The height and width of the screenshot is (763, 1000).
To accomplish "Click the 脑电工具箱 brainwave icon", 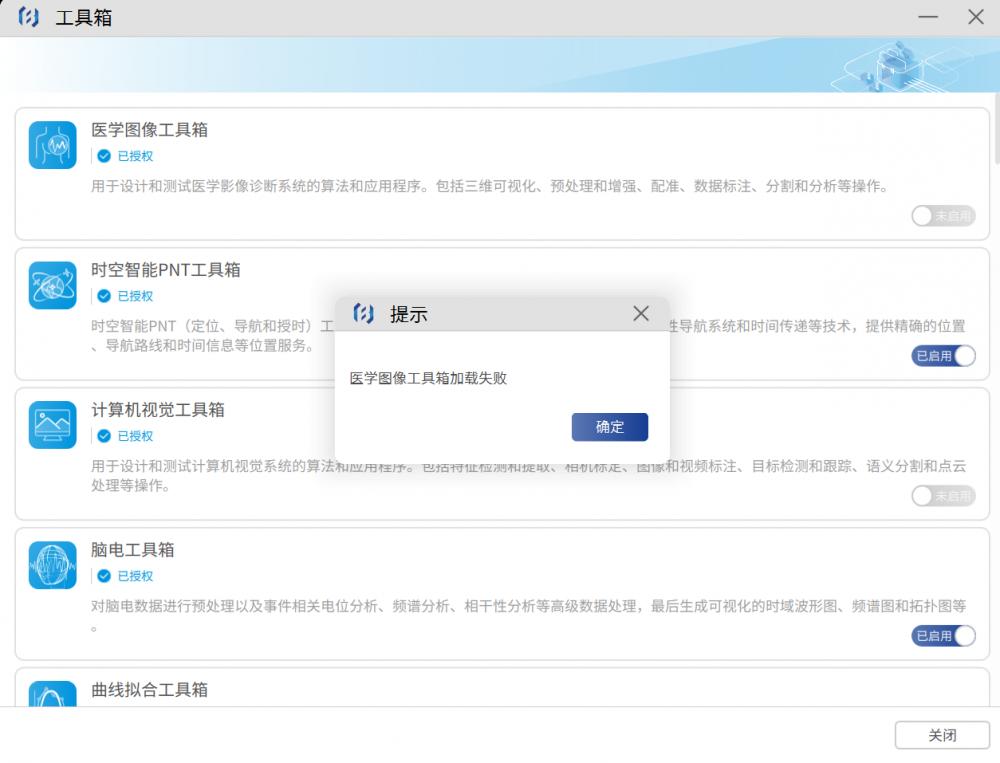I will (x=52, y=565).
